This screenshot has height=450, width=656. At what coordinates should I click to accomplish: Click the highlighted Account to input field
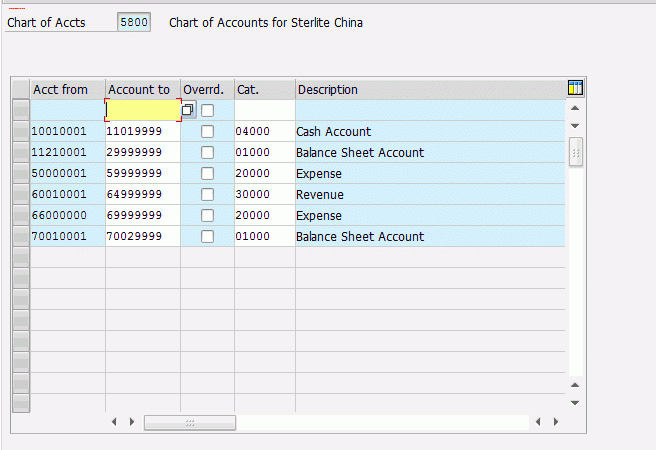143,110
